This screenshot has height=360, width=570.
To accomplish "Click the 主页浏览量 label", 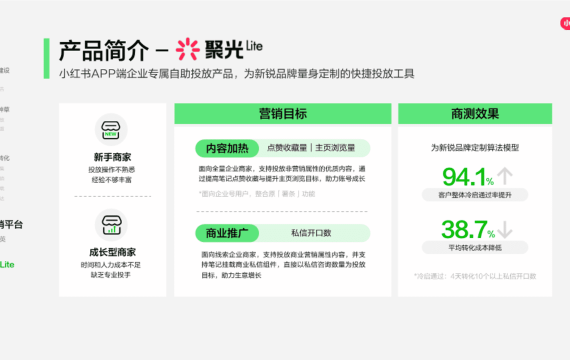I will point(335,148).
